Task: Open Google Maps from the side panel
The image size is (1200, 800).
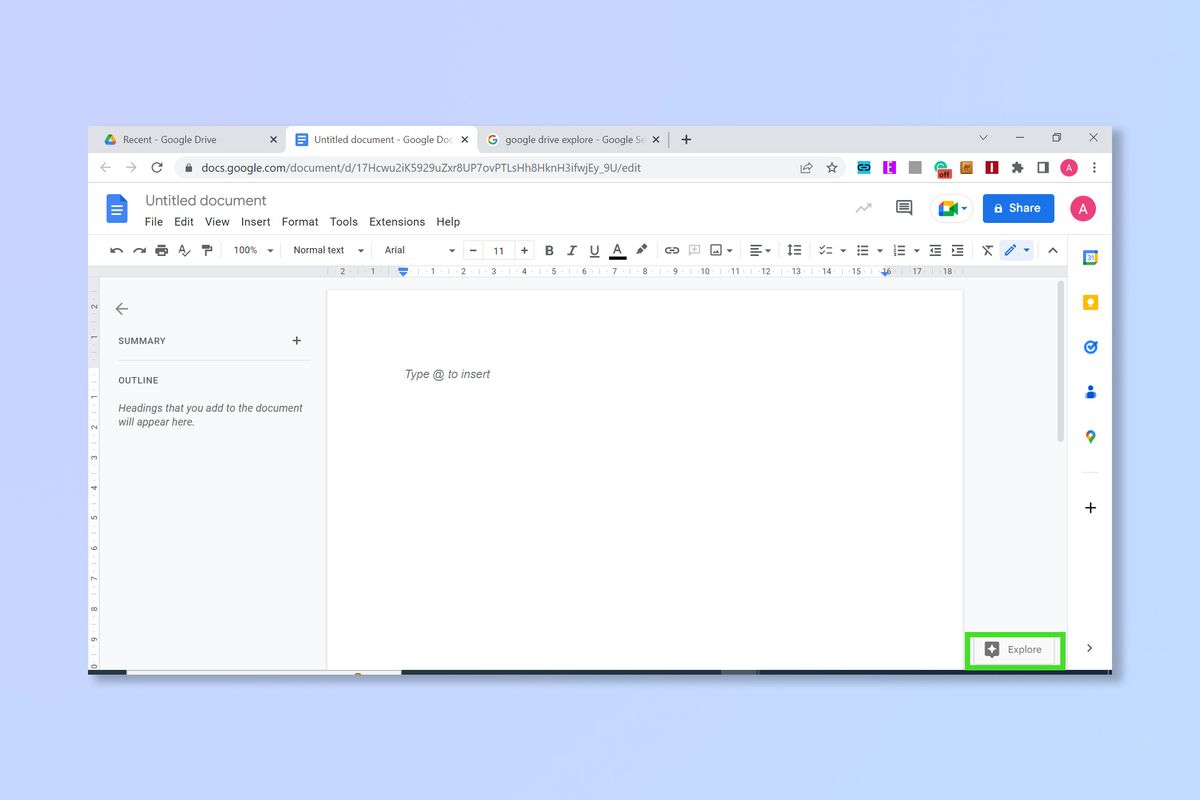Action: [x=1089, y=436]
